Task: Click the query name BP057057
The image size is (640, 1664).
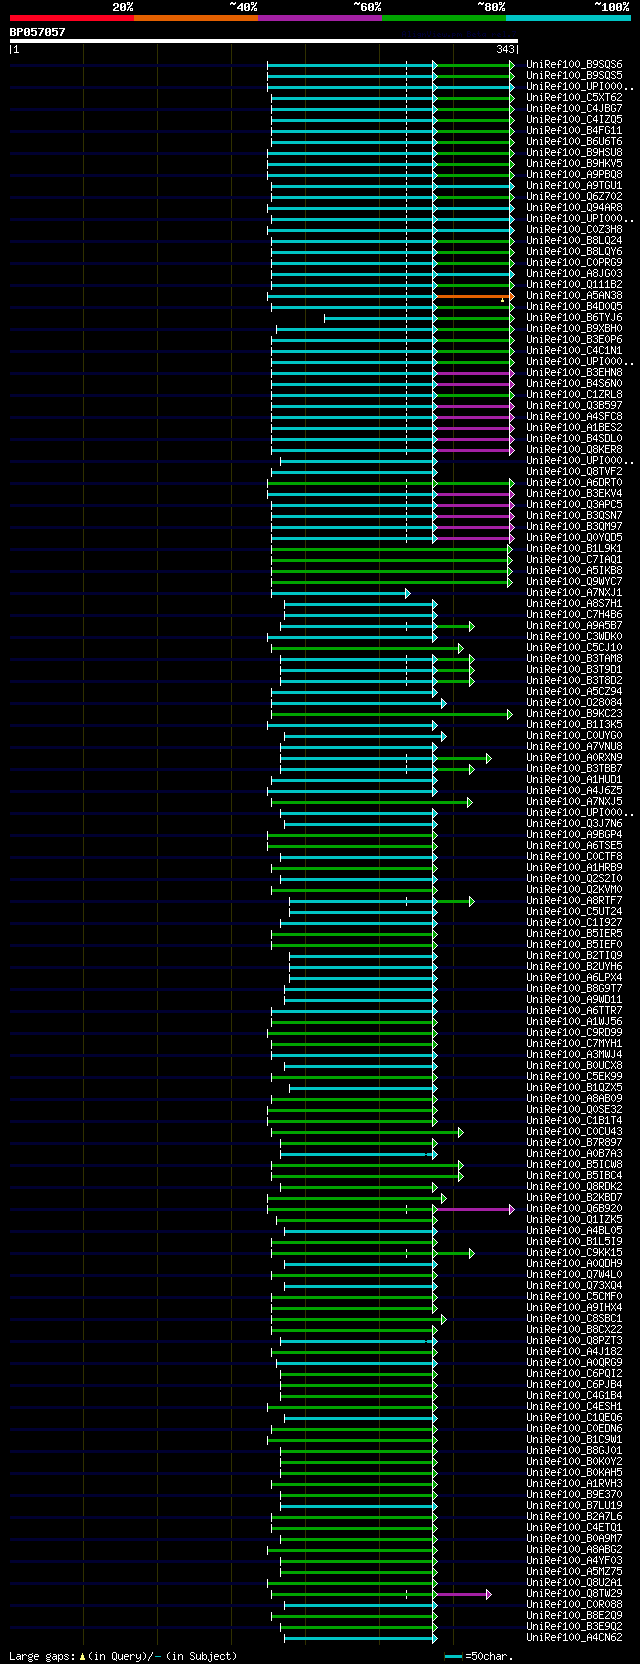Action: coord(37,32)
